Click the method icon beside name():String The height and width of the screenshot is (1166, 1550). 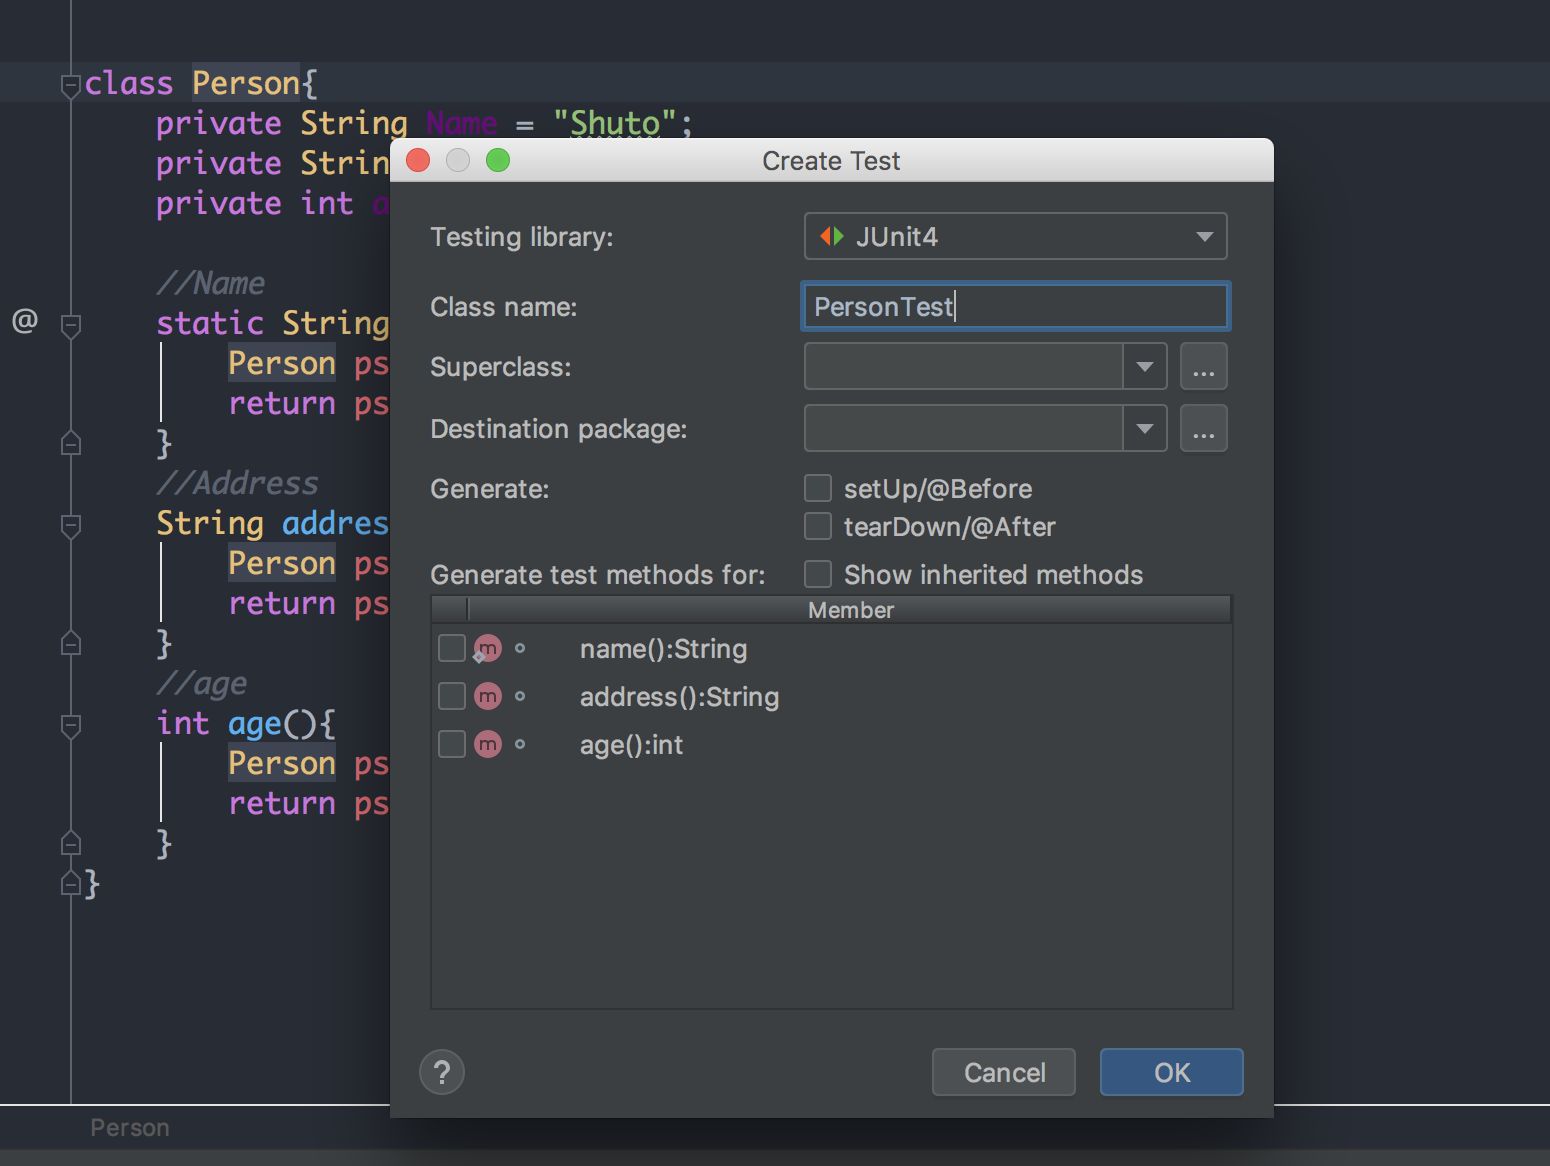pos(487,648)
